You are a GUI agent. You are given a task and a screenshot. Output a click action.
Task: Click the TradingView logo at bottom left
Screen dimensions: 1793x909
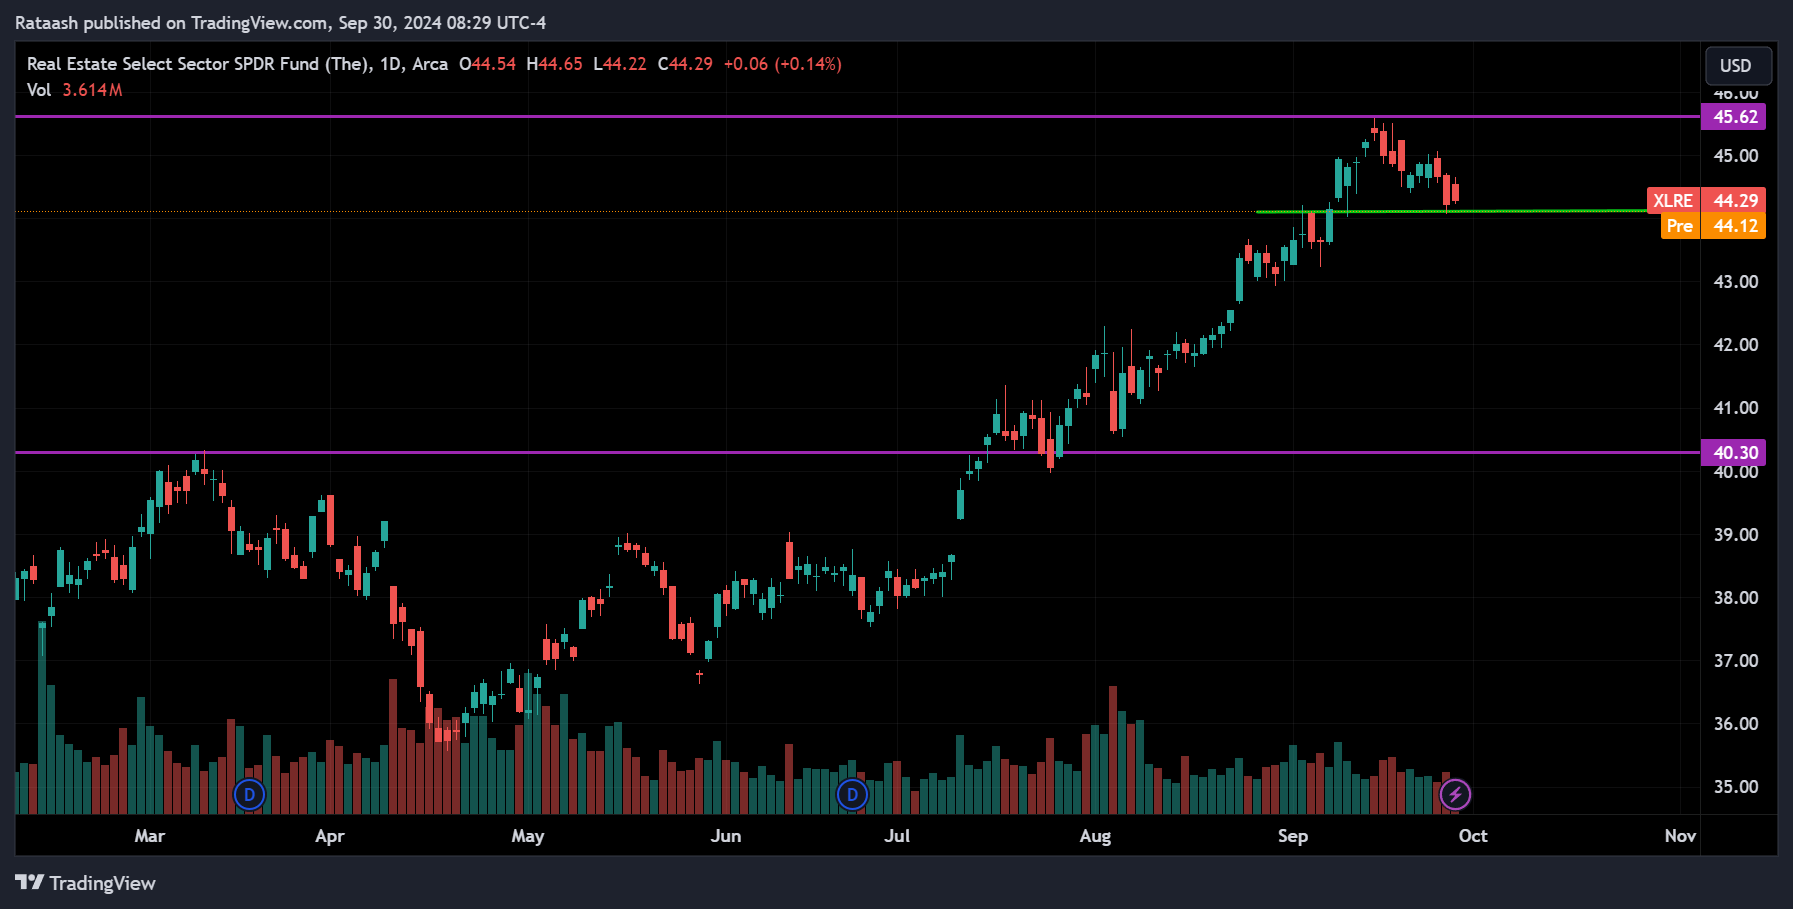click(x=86, y=883)
